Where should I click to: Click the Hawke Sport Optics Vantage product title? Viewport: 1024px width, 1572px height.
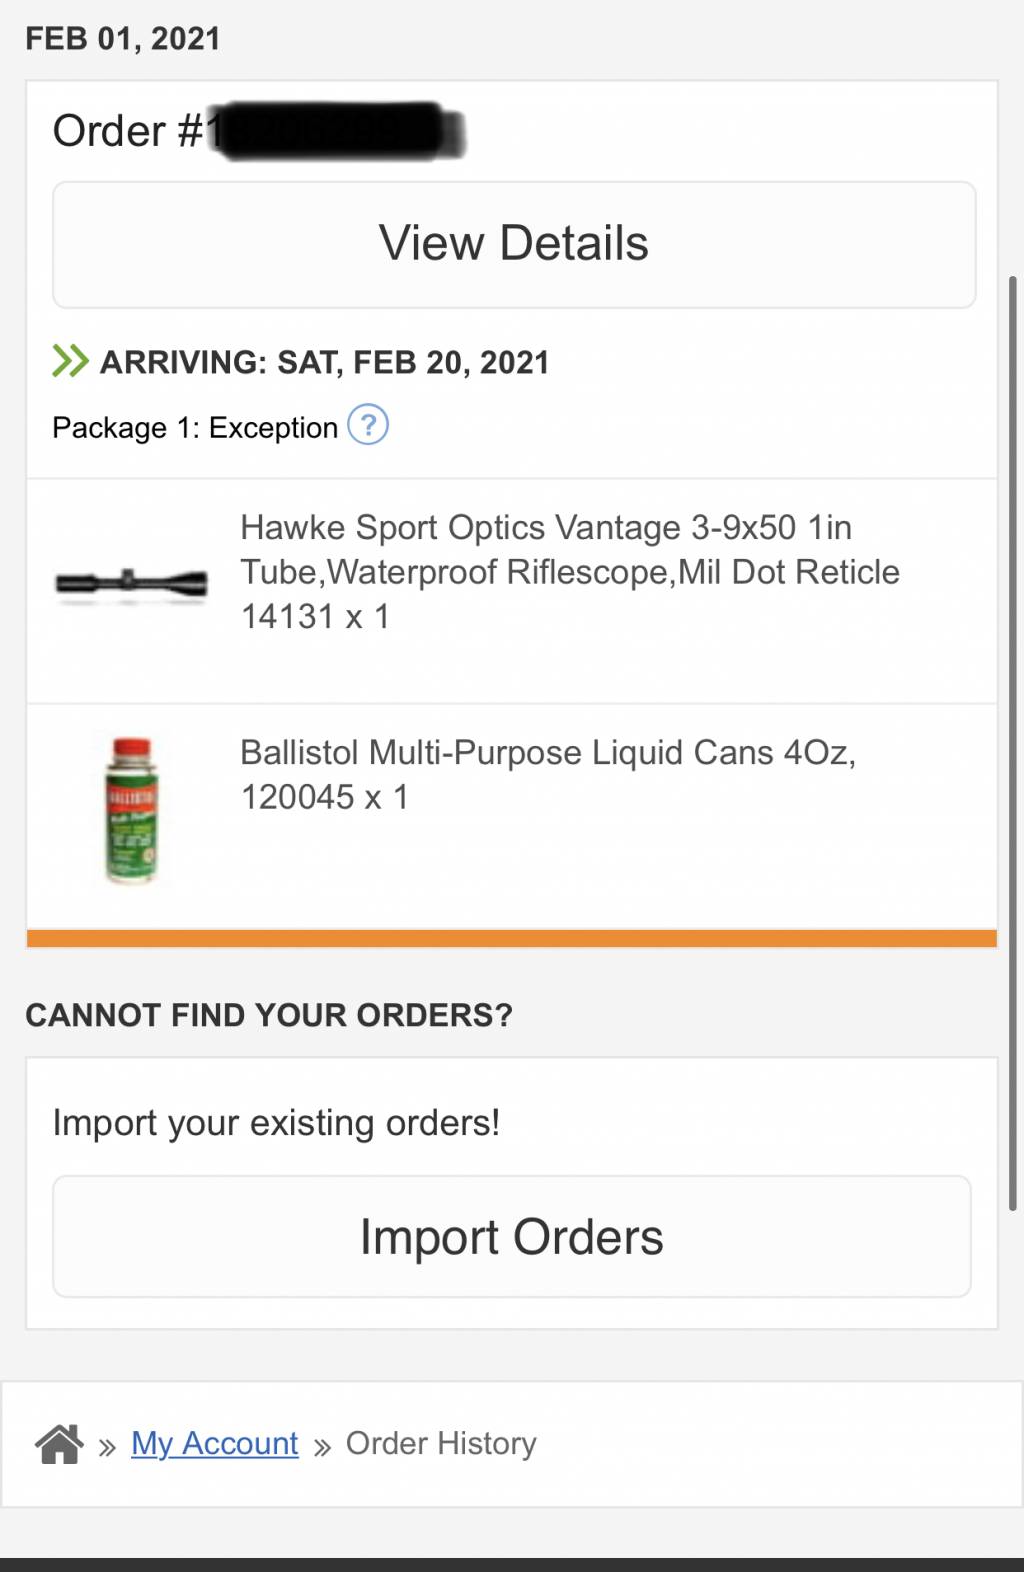[x=570, y=572]
